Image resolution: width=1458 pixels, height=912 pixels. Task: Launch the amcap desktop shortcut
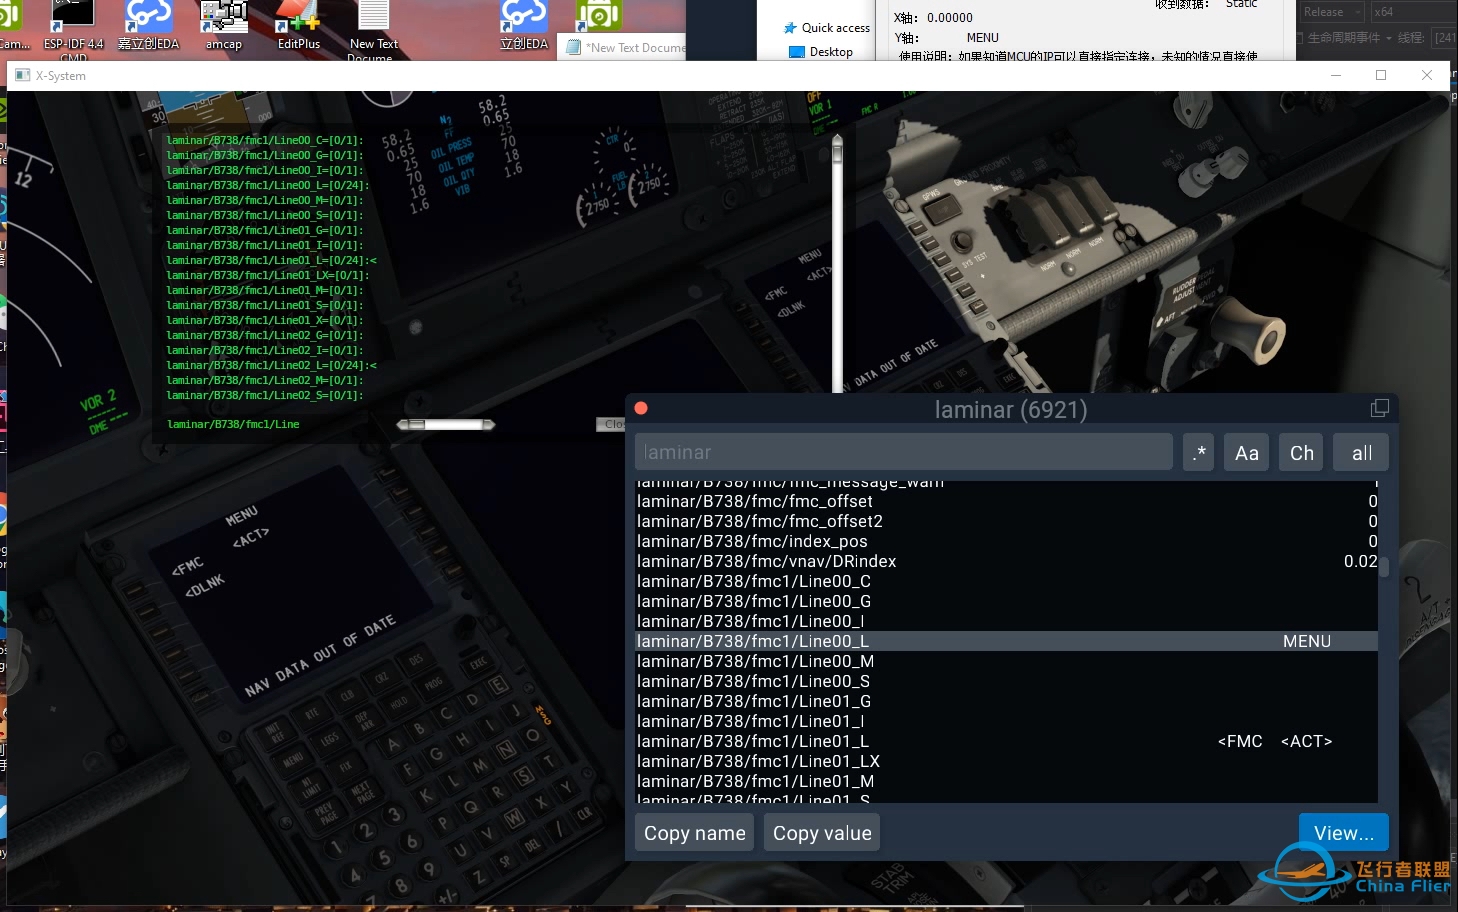(224, 26)
